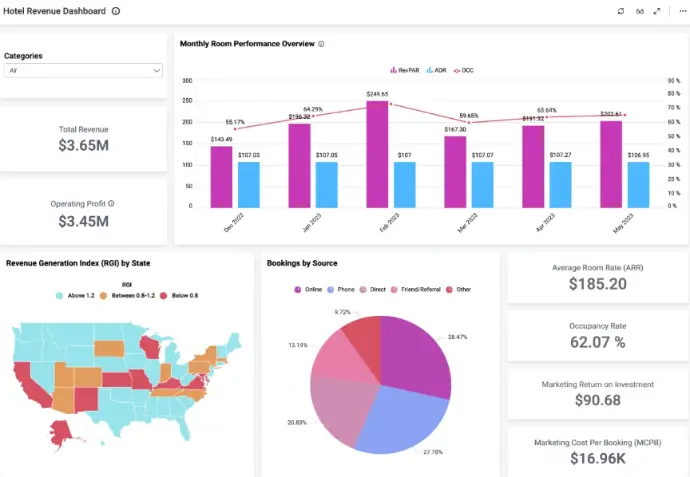Click the Total Revenue card
Viewport: 690px width, 477px height.
coord(83,138)
